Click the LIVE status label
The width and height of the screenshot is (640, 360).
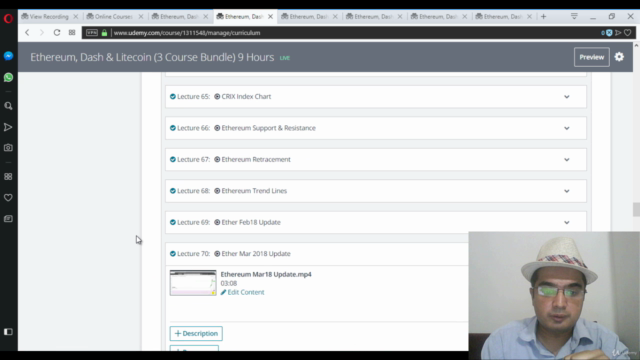coord(284,58)
